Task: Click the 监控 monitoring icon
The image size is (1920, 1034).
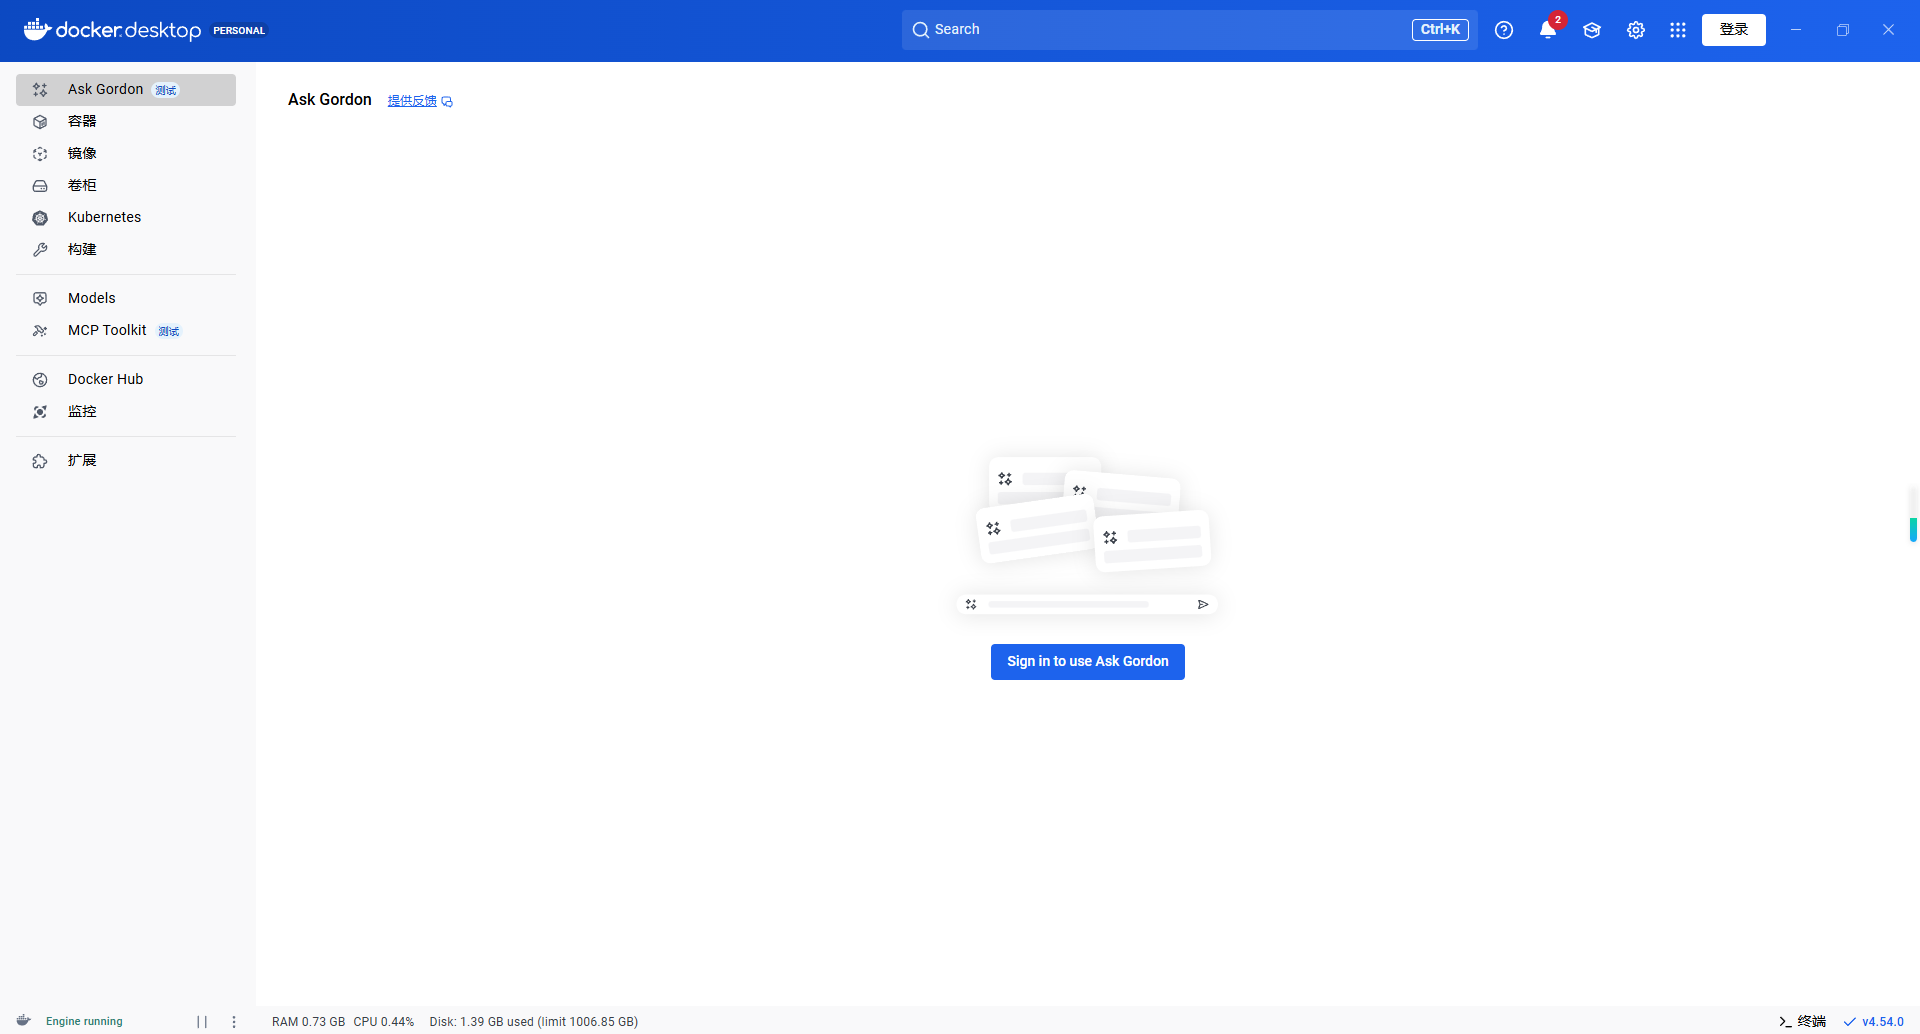Action: click(x=40, y=412)
